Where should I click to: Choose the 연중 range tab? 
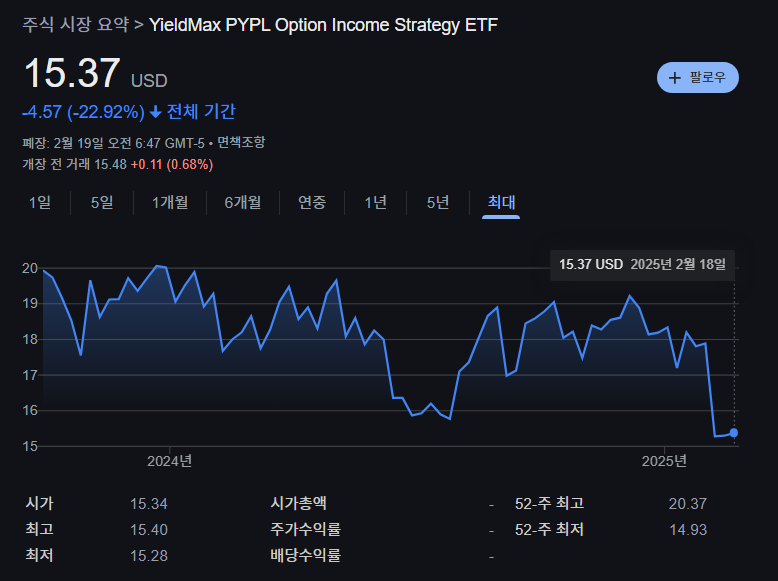pos(312,202)
